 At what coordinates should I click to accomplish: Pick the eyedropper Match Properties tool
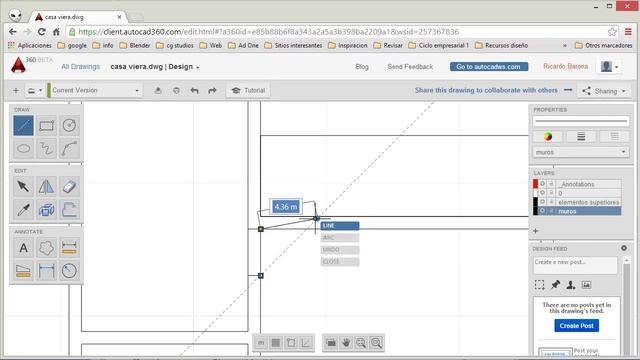point(23,209)
